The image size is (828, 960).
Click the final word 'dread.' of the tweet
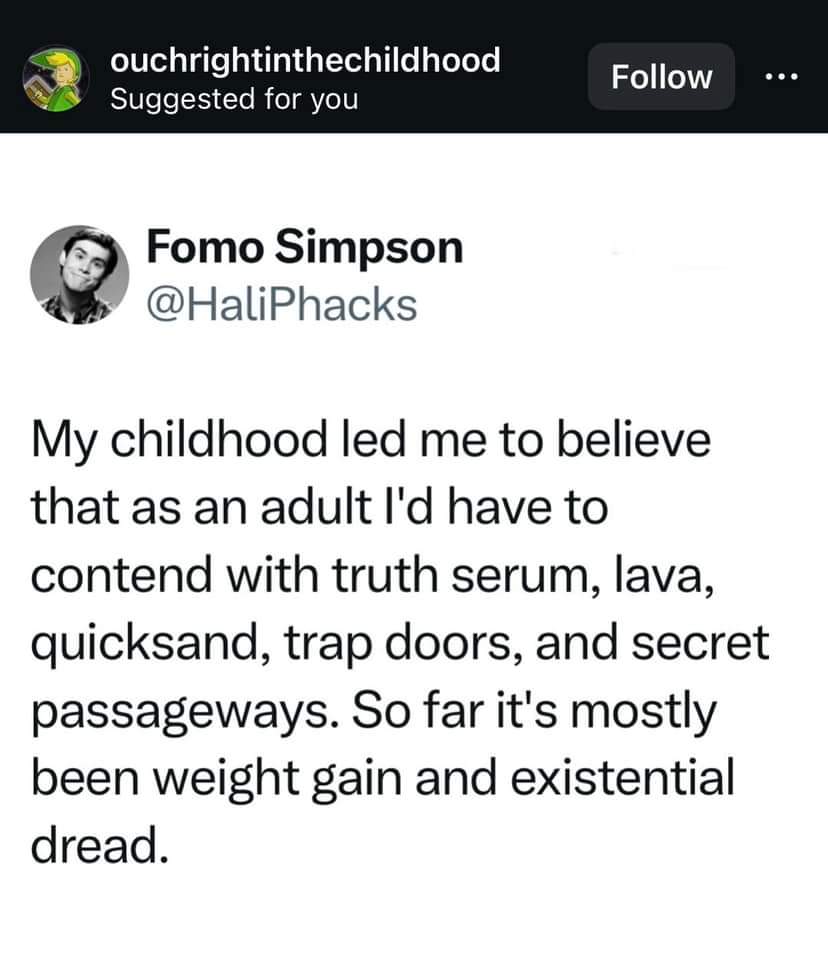coord(100,844)
